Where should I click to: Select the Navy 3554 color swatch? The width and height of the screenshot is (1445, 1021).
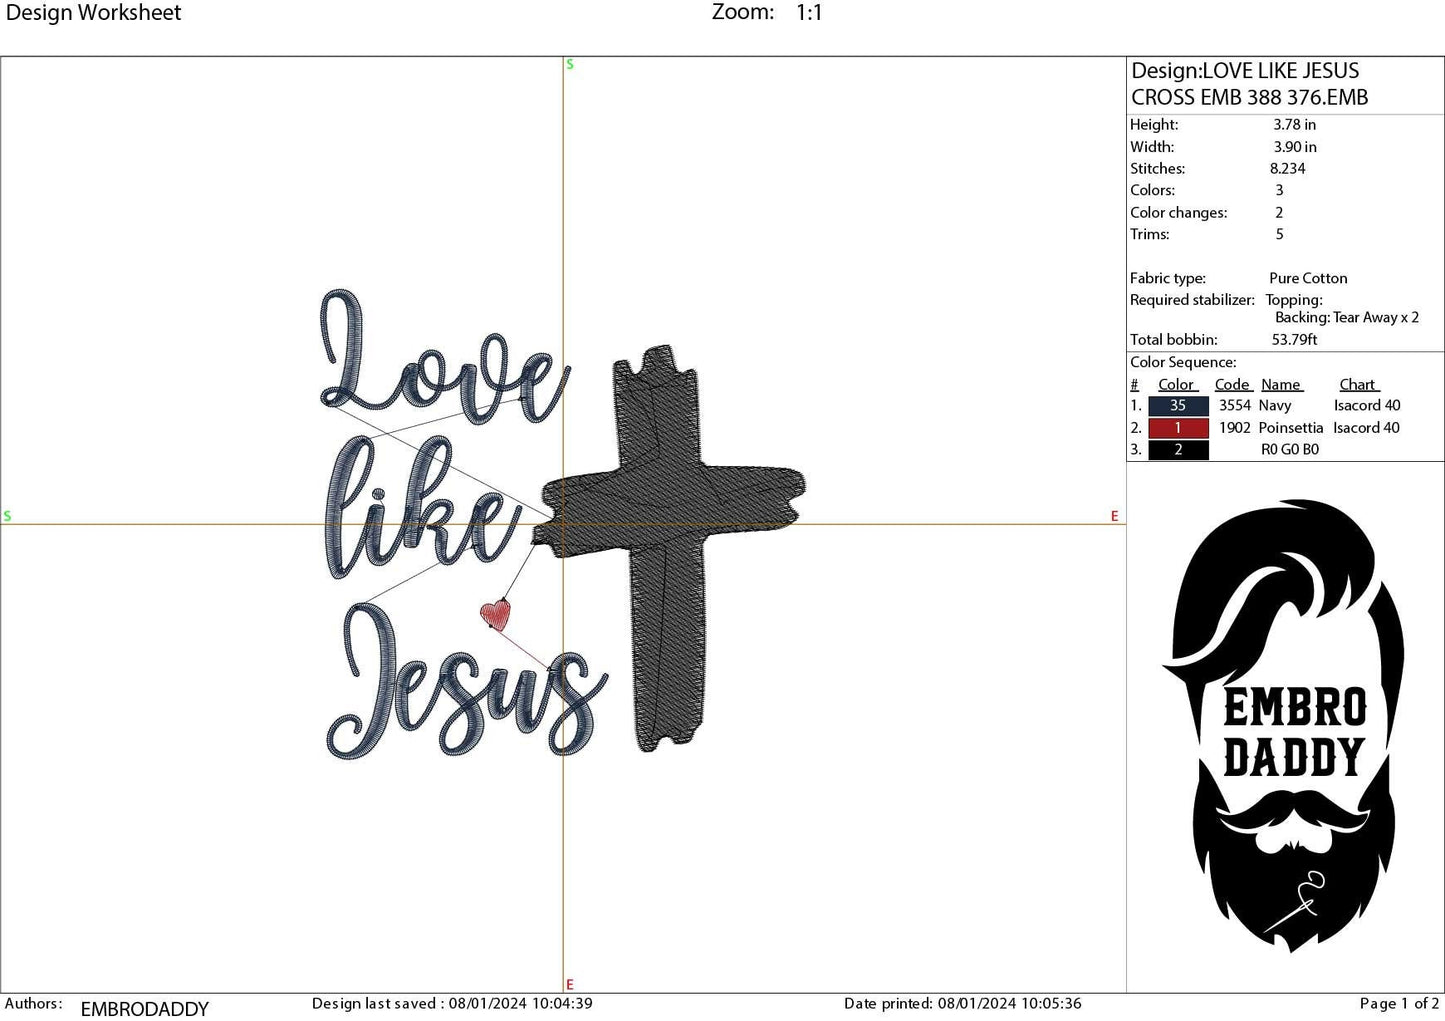click(1177, 405)
